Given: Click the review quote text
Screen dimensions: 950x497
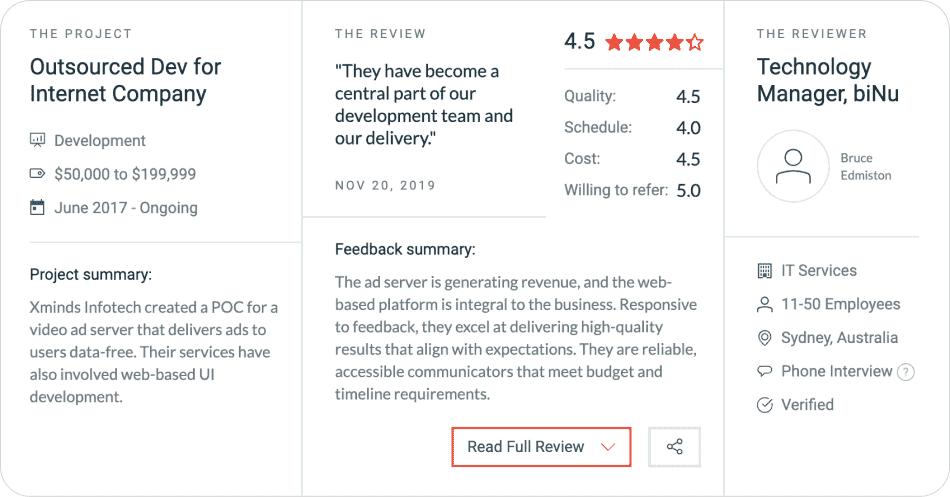Looking at the screenshot, I should click(424, 105).
